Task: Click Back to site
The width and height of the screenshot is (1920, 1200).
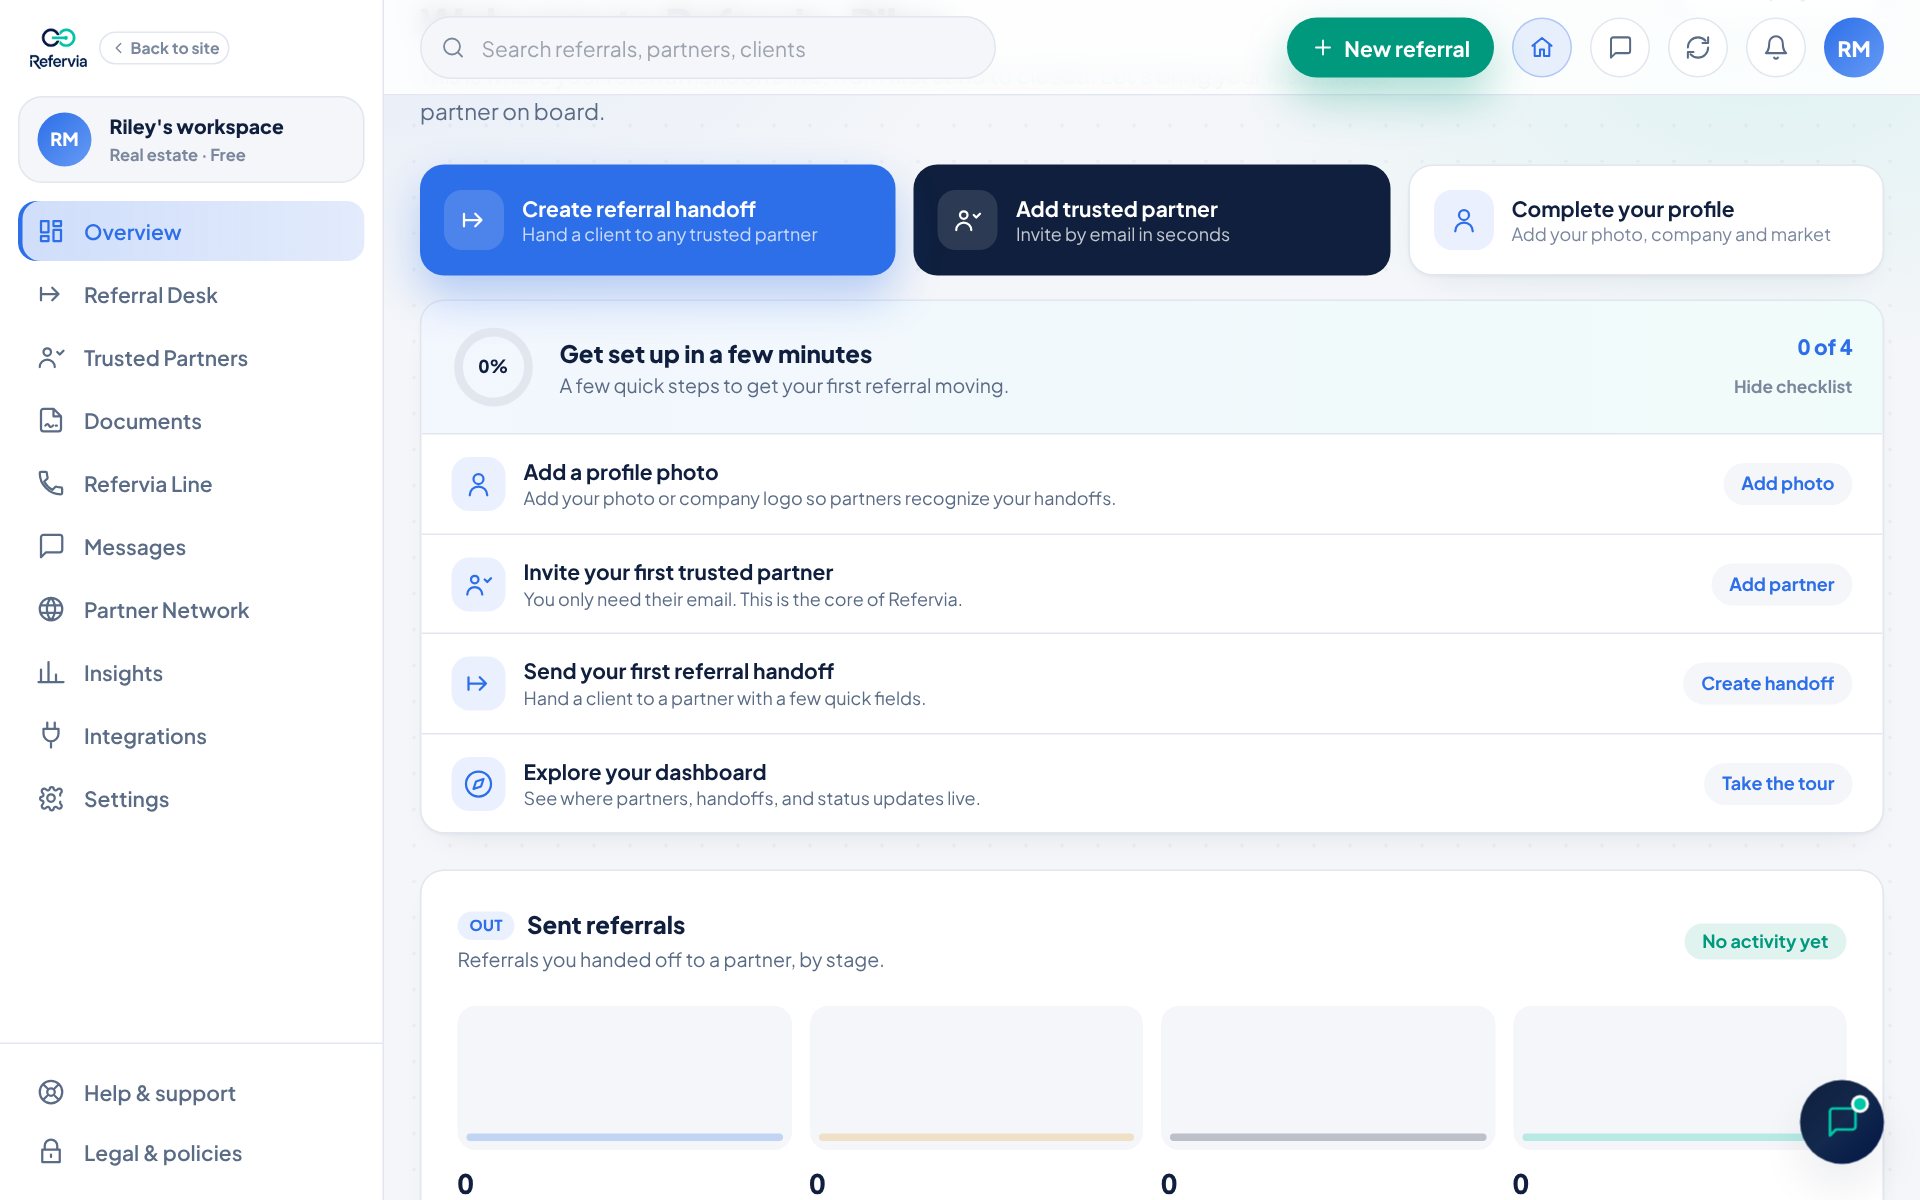Action: coord(165,48)
